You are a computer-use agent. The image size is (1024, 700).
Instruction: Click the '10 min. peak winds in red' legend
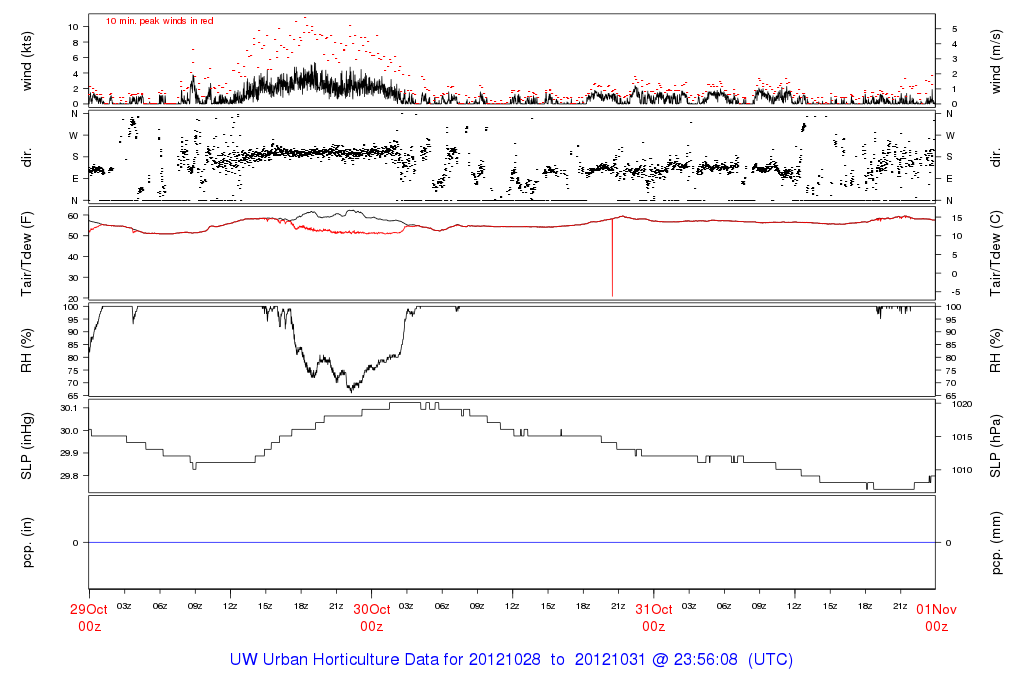point(159,21)
